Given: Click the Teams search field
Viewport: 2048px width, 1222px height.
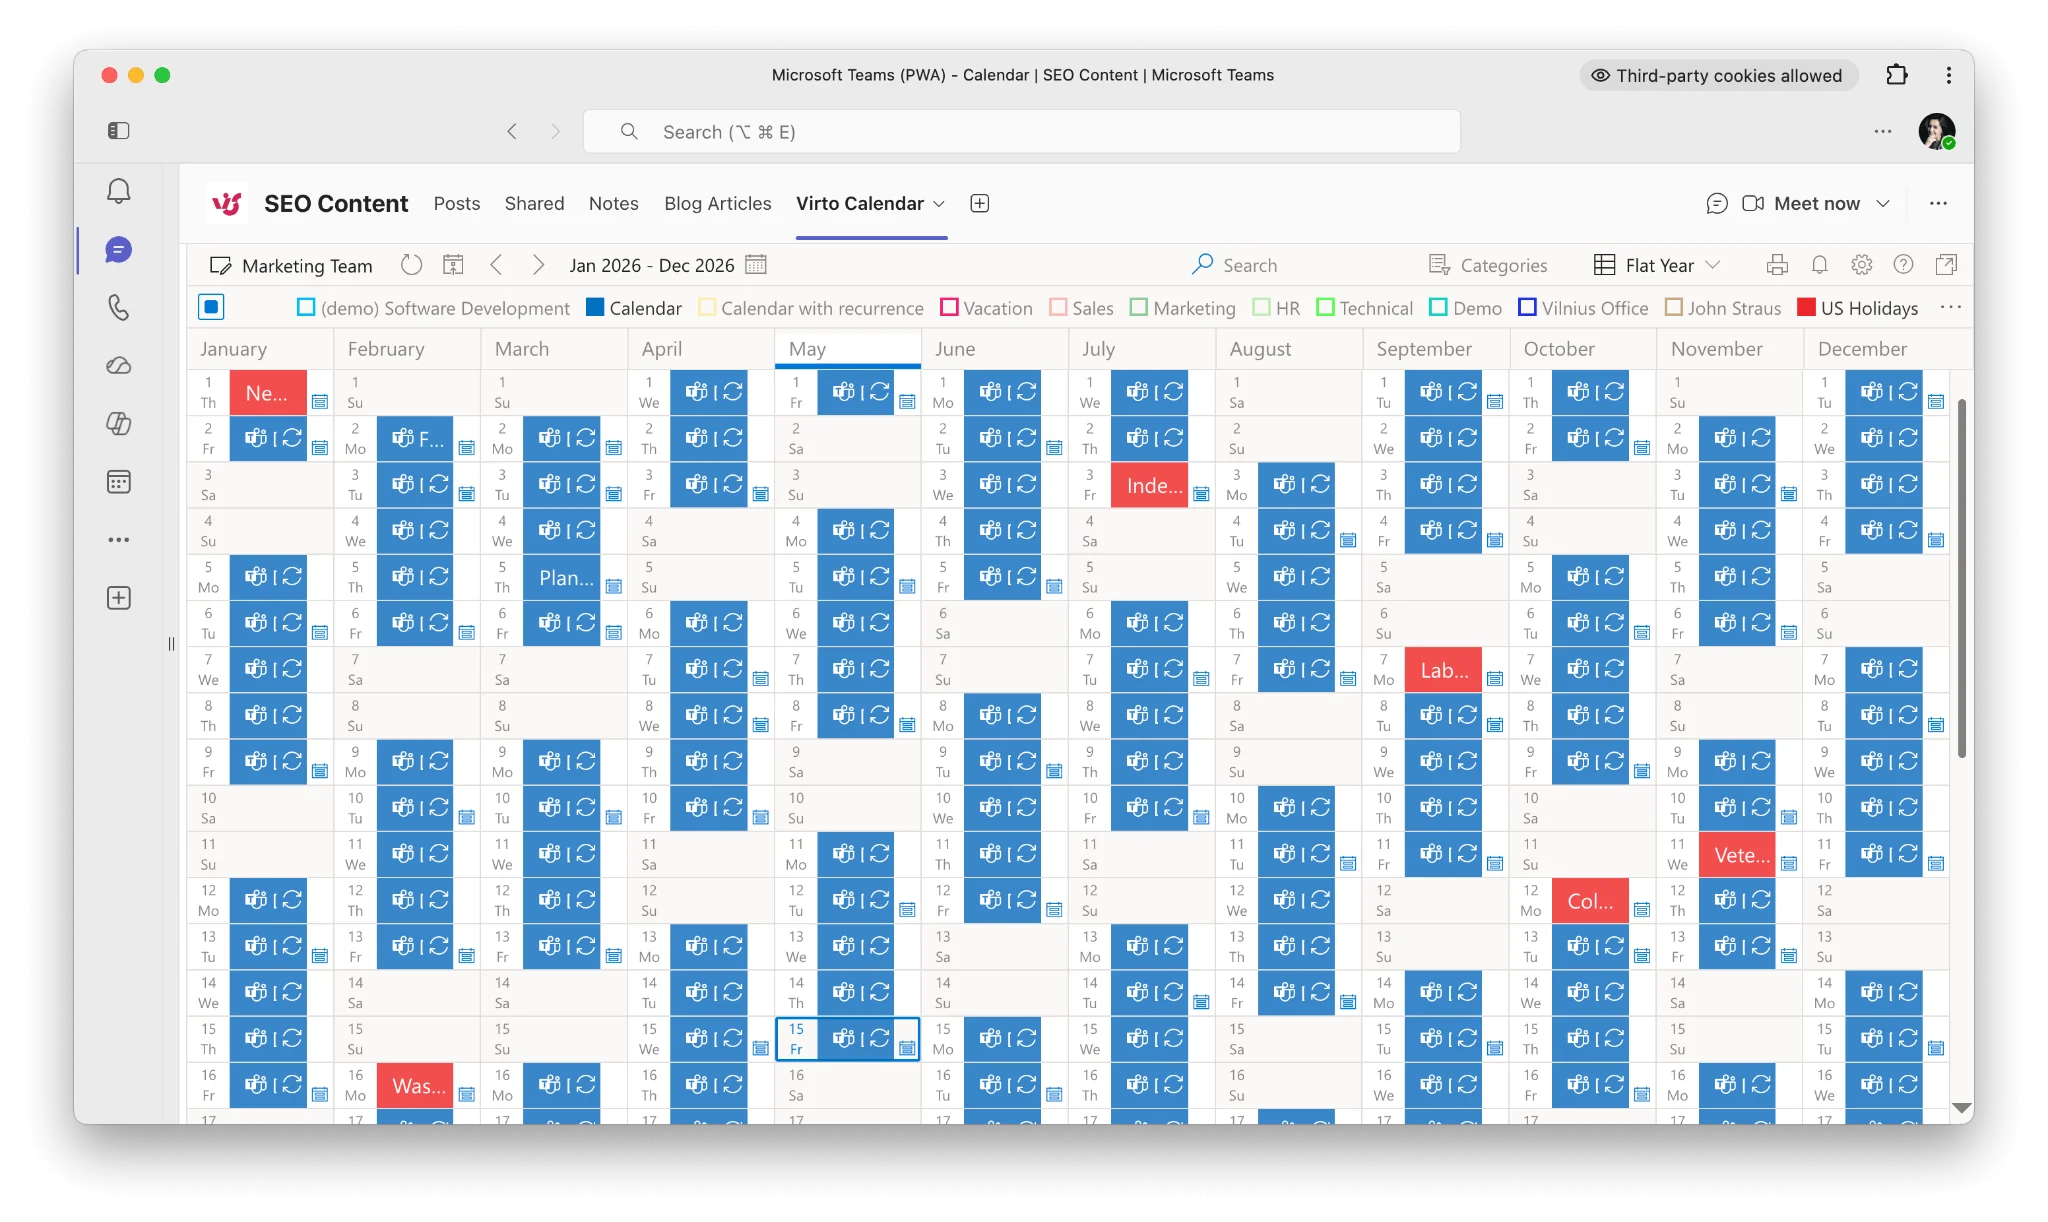Looking at the screenshot, I should click(x=1022, y=131).
